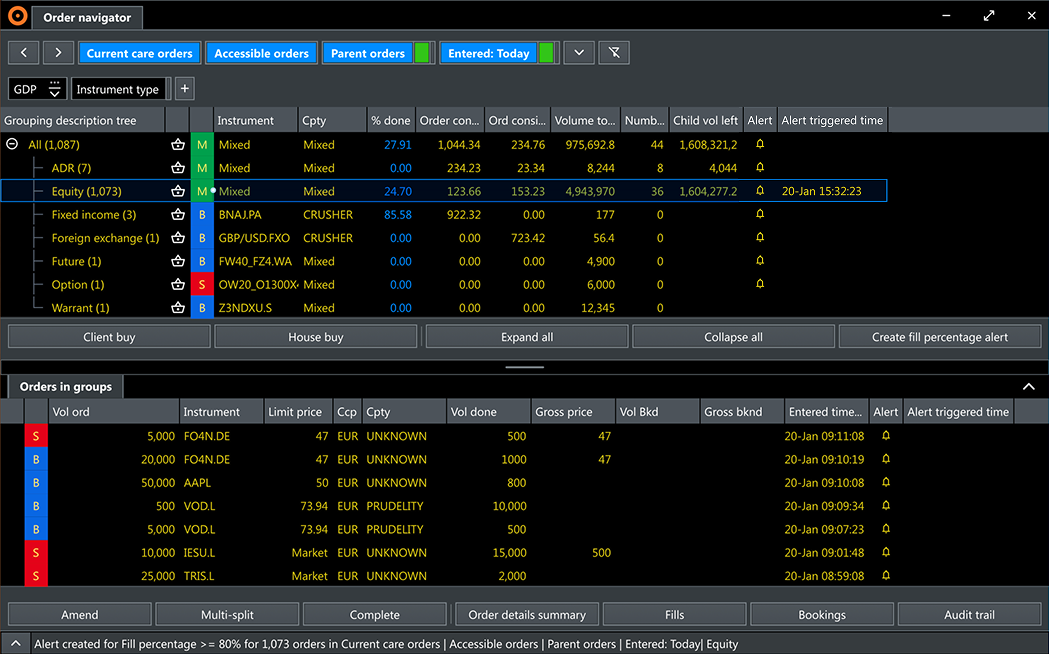Screen dimensions: 1049x654
Task: Click the navigate forward arrow icon
Action: (x=57, y=52)
